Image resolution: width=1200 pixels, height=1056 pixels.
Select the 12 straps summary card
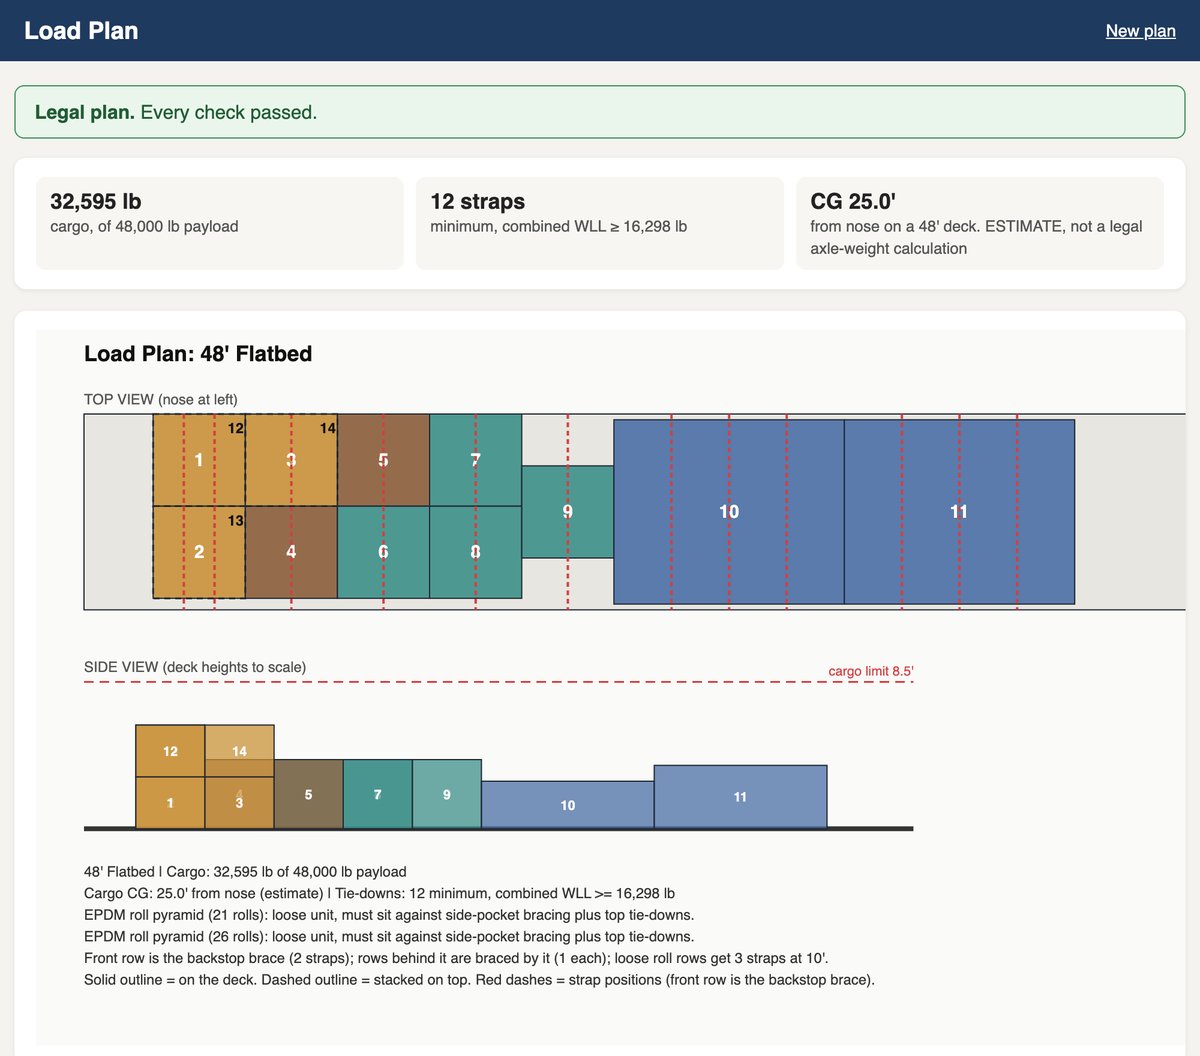(600, 223)
